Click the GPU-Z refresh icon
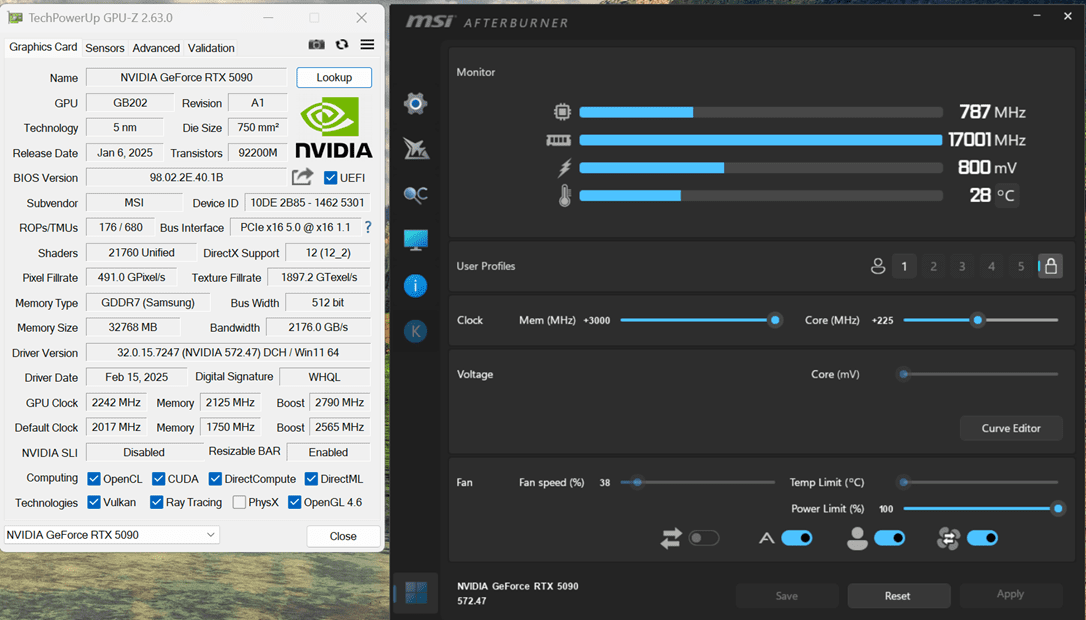 tap(341, 44)
